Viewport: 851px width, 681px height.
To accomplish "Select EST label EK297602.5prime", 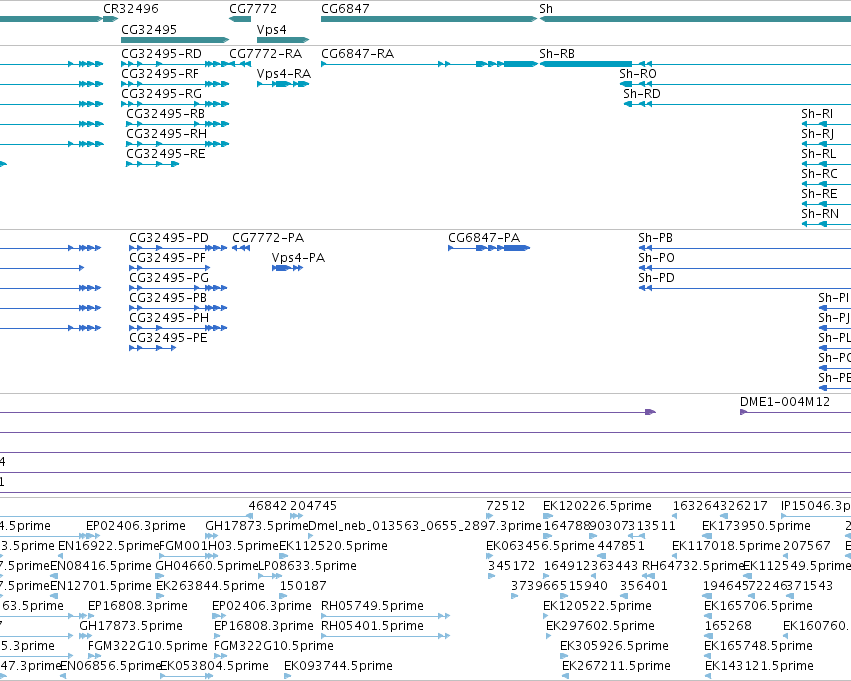I will [600, 626].
